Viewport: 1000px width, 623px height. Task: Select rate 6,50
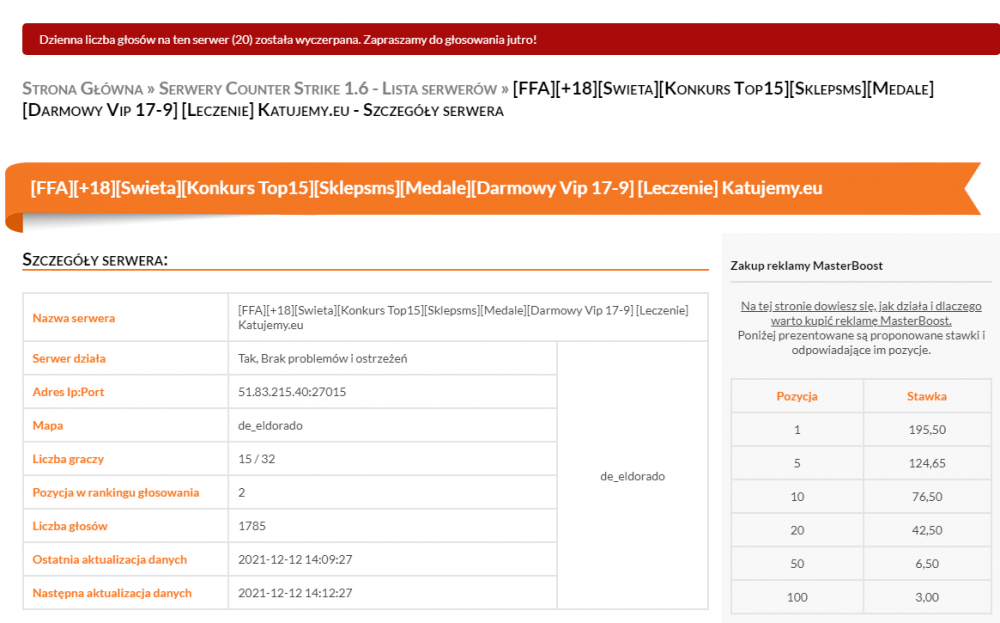[x=927, y=564]
